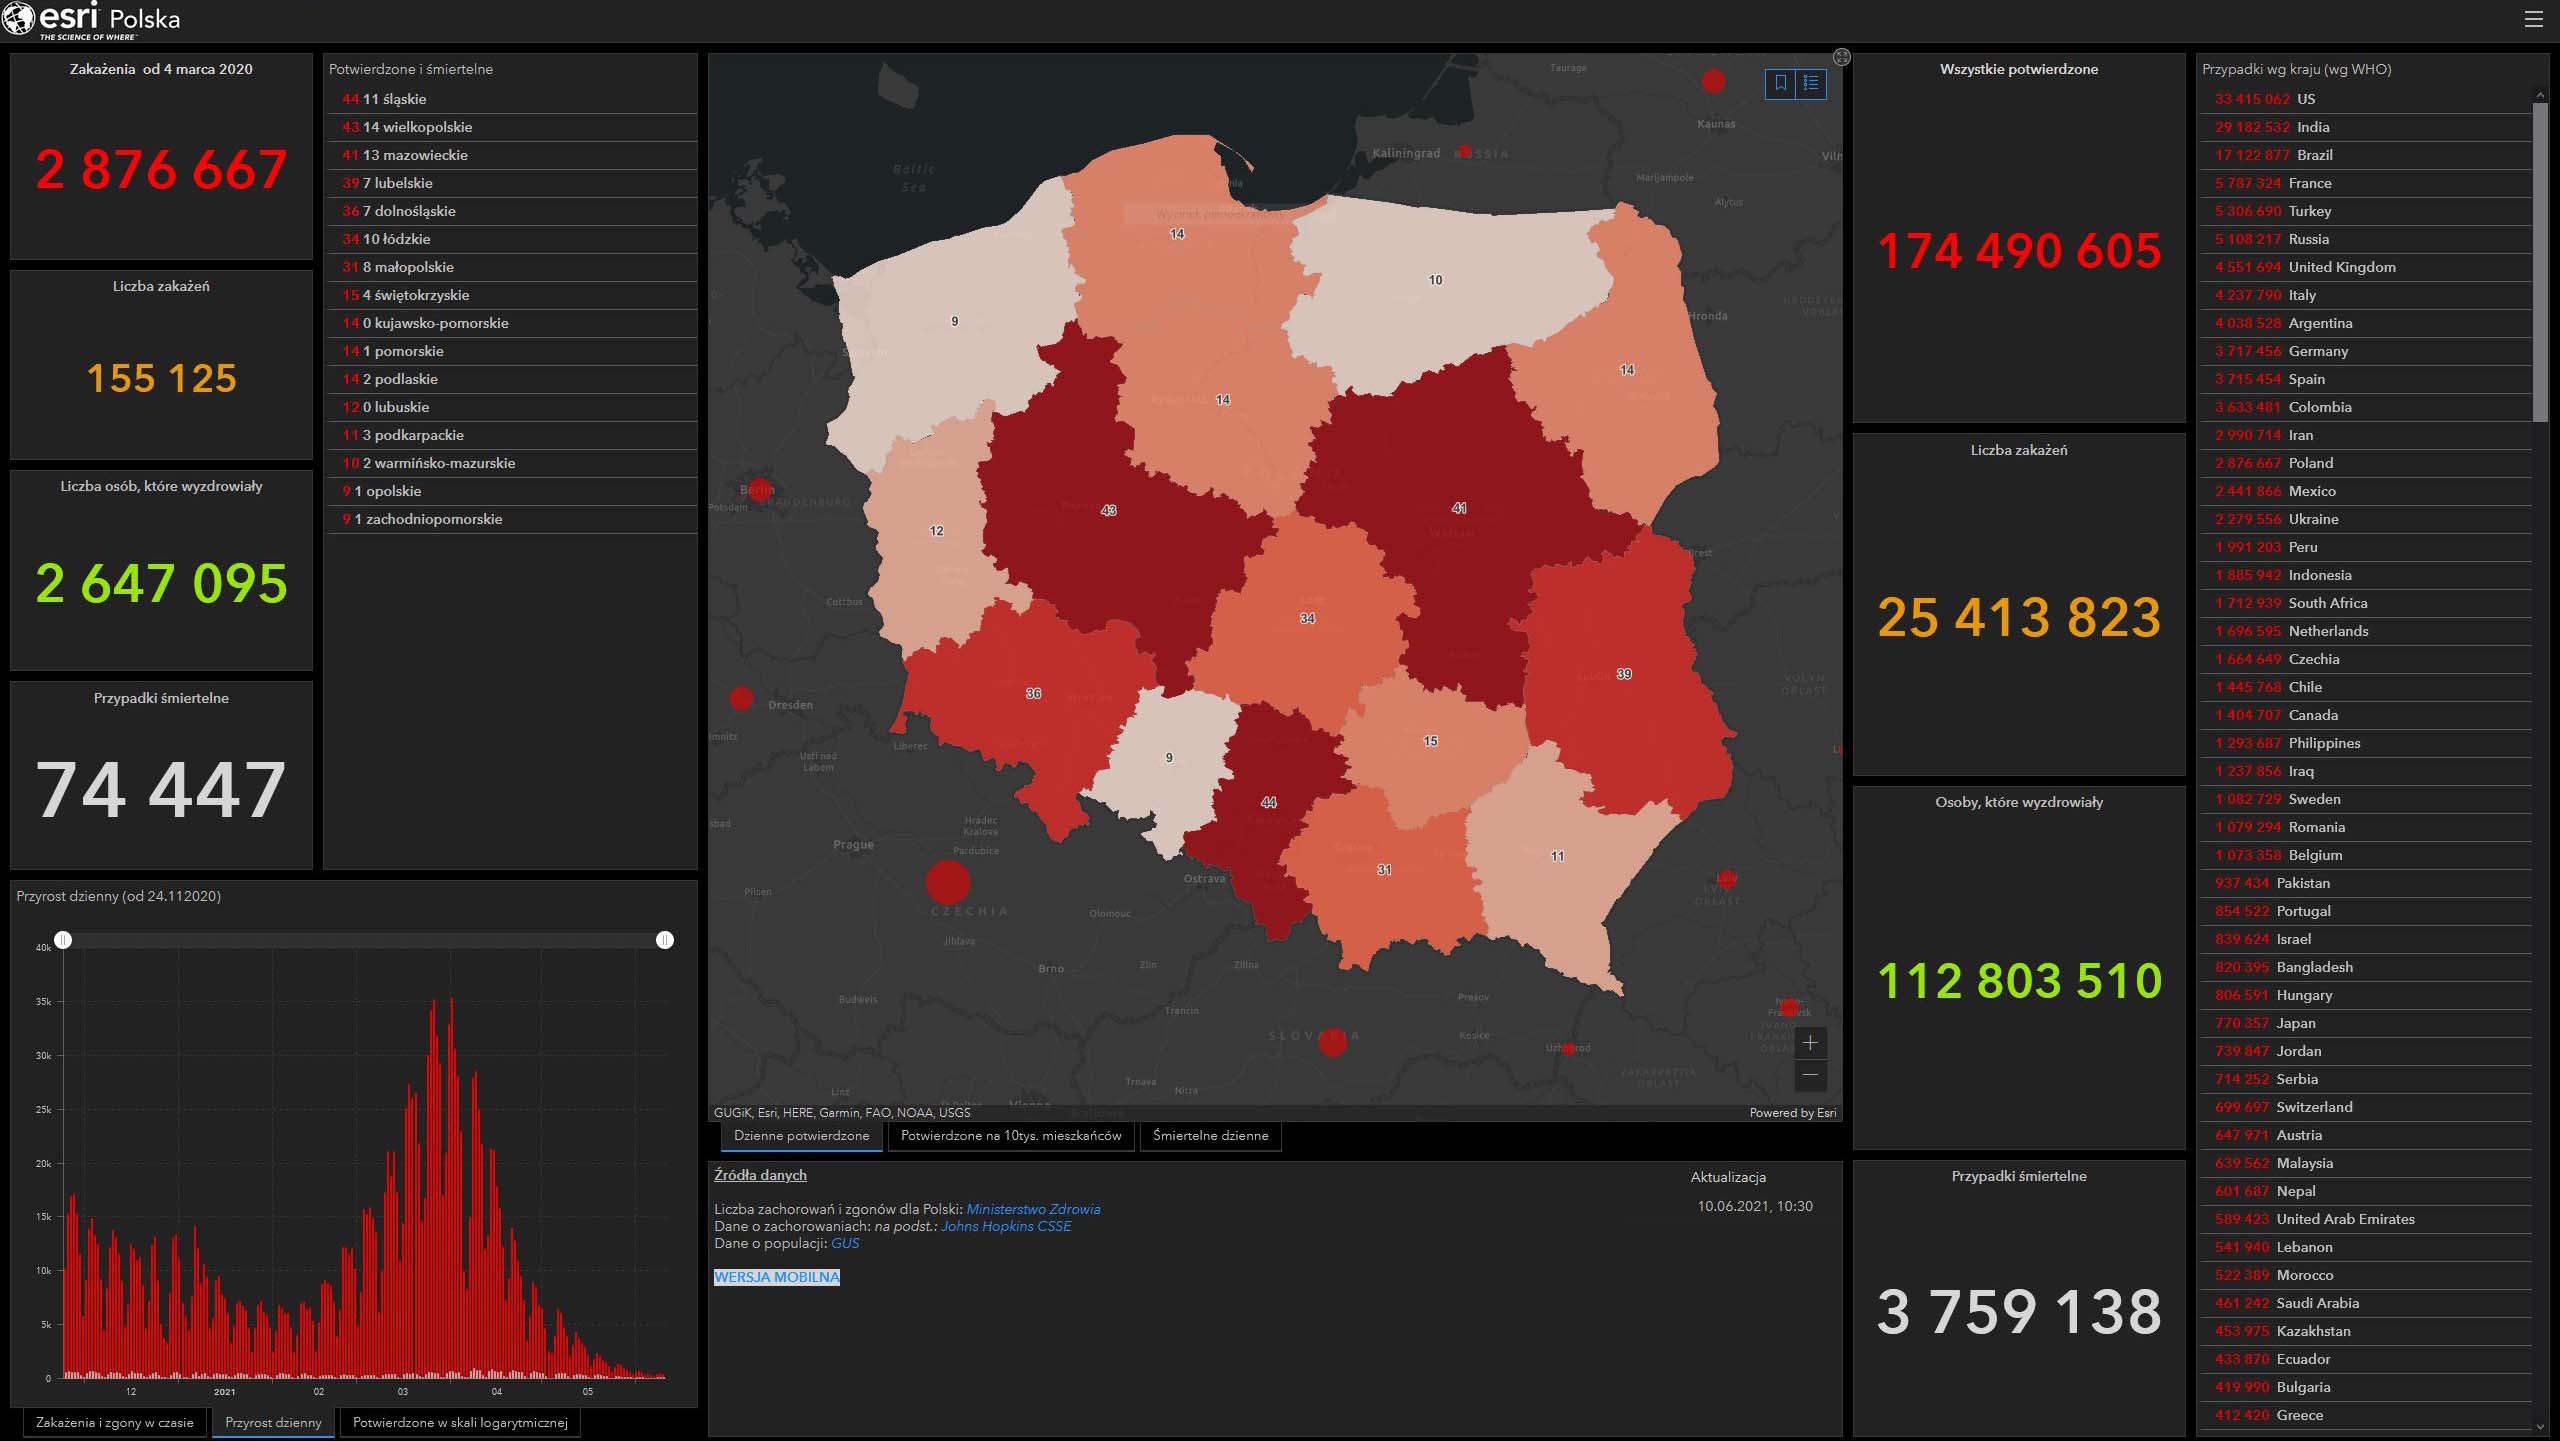Click the country list scrollbar thumb
Screen dimensions: 2560x1441
point(2540,260)
